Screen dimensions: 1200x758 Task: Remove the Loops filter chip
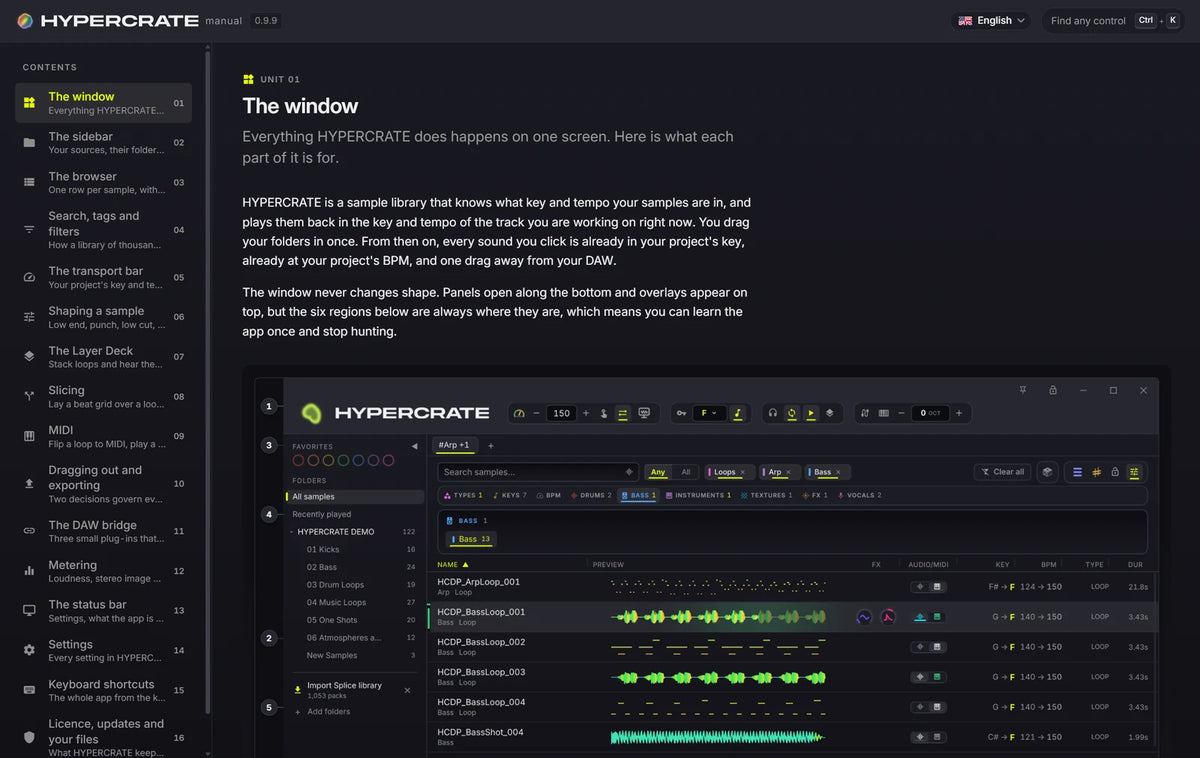point(742,472)
